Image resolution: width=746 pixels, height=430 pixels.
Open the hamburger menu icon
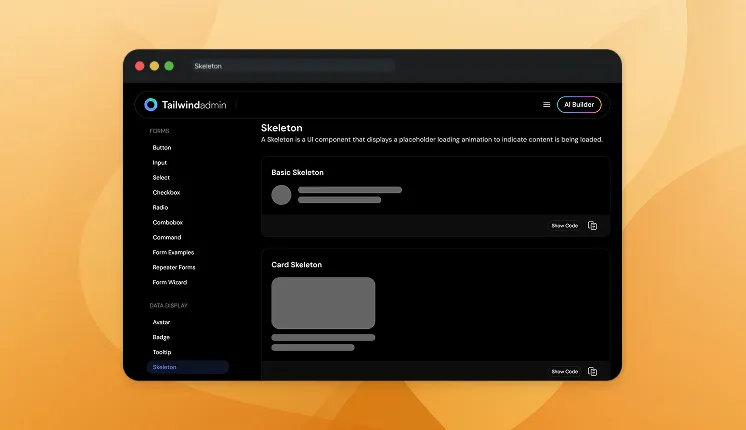click(547, 105)
